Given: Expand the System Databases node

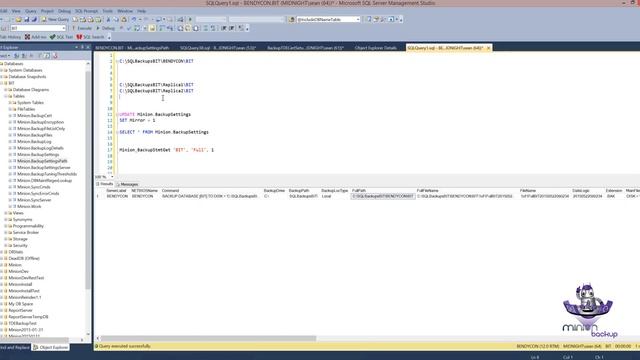Looking at the screenshot, I should (2, 70).
